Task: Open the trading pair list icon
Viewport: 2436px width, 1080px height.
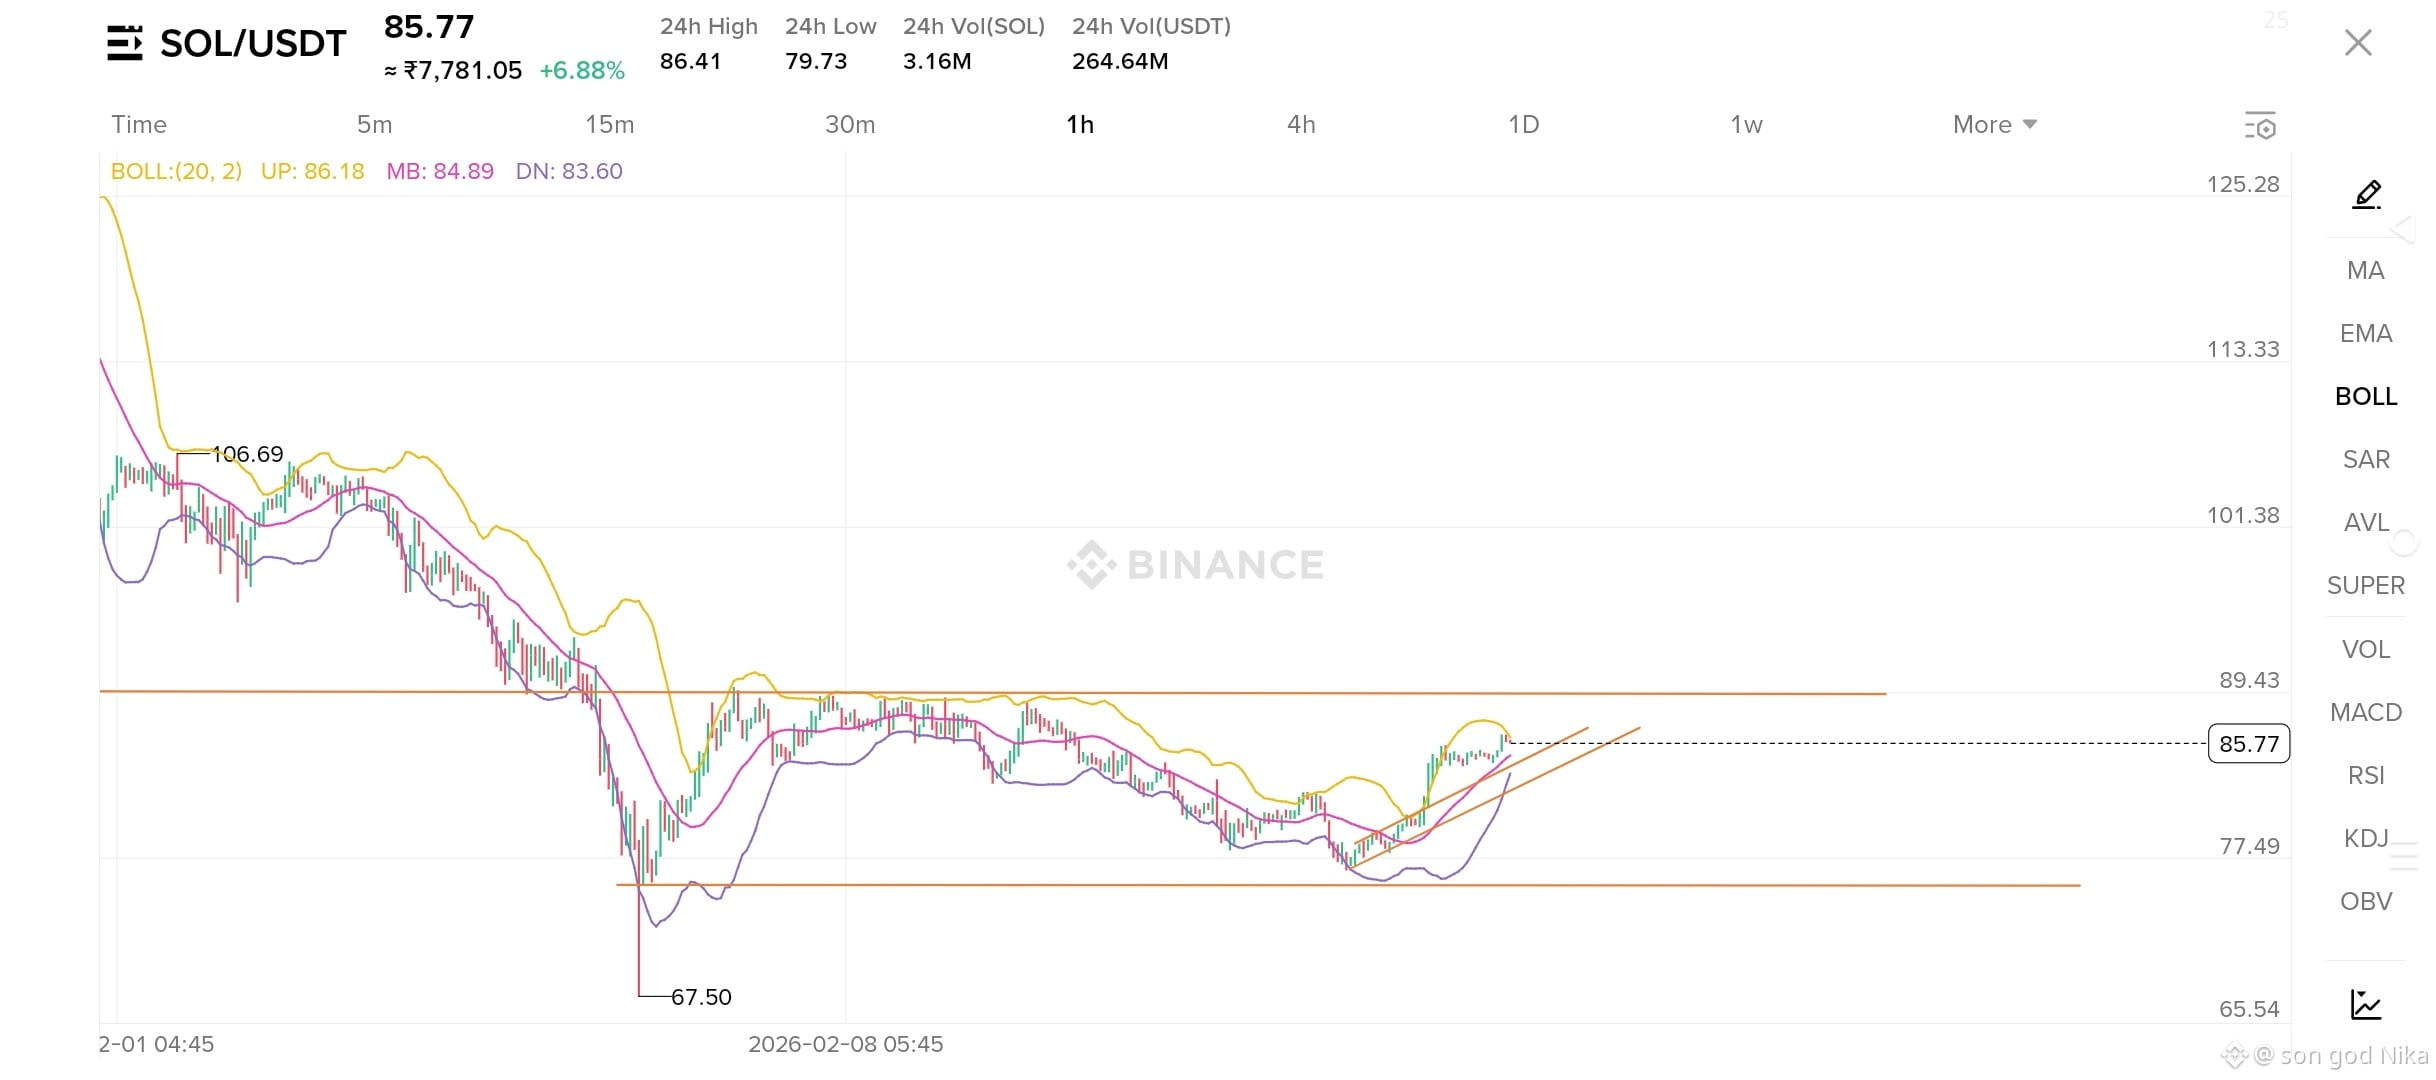Action: [x=125, y=44]
